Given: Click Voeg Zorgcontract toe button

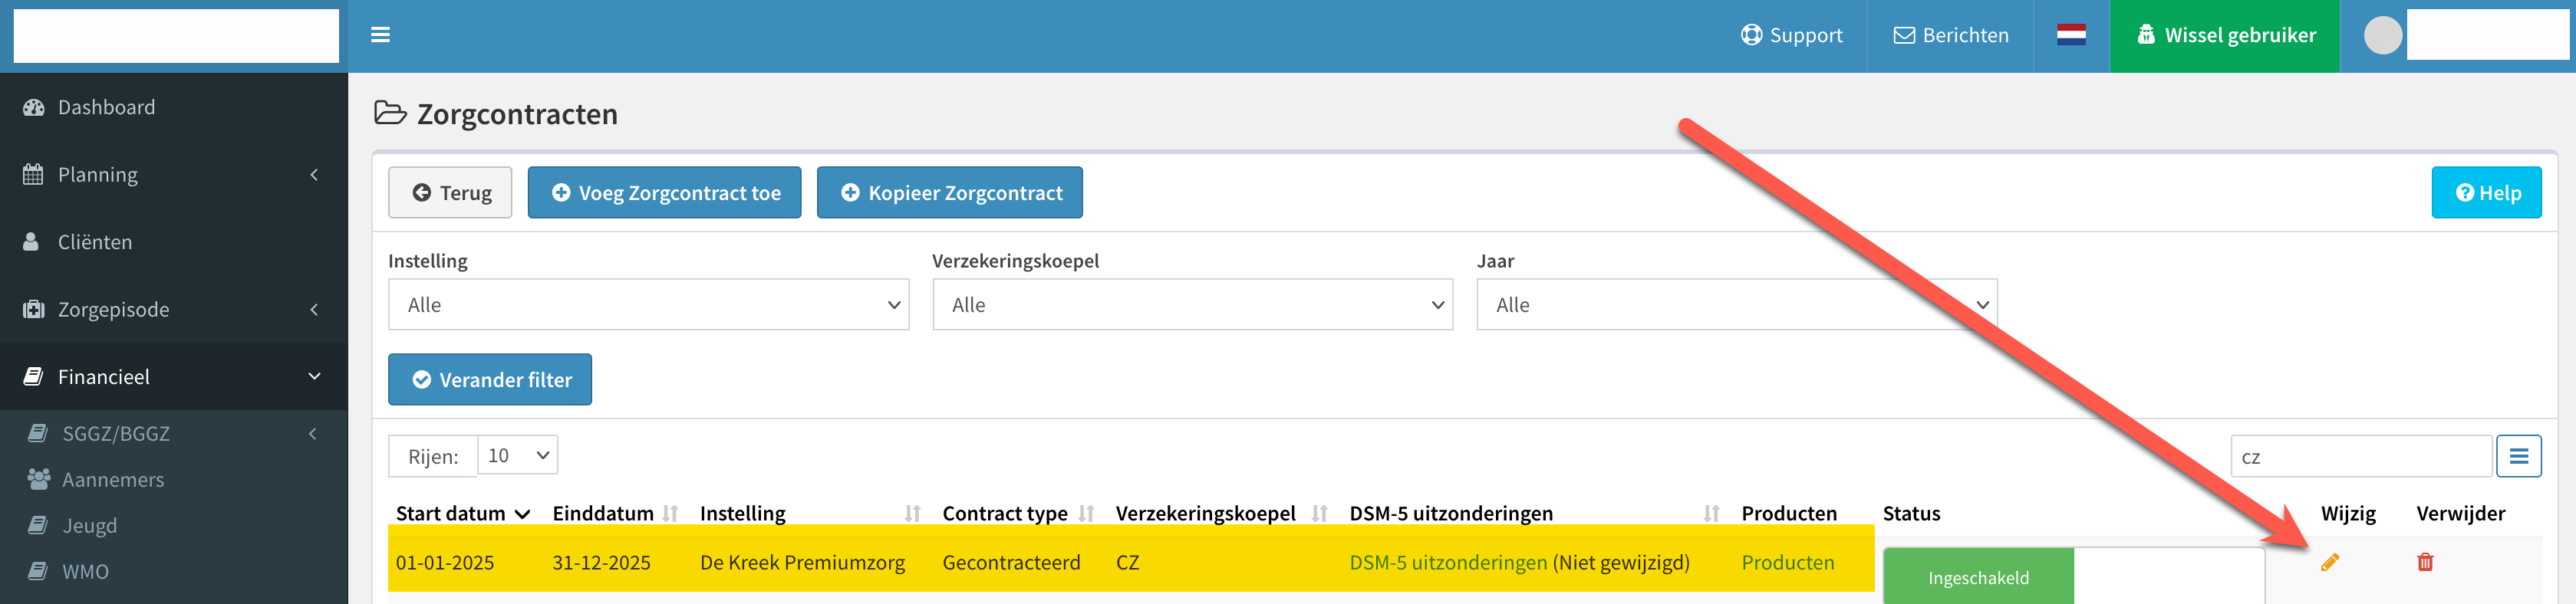Looking at the screenshot, I should pyautogui.click(x=665, y=192).
